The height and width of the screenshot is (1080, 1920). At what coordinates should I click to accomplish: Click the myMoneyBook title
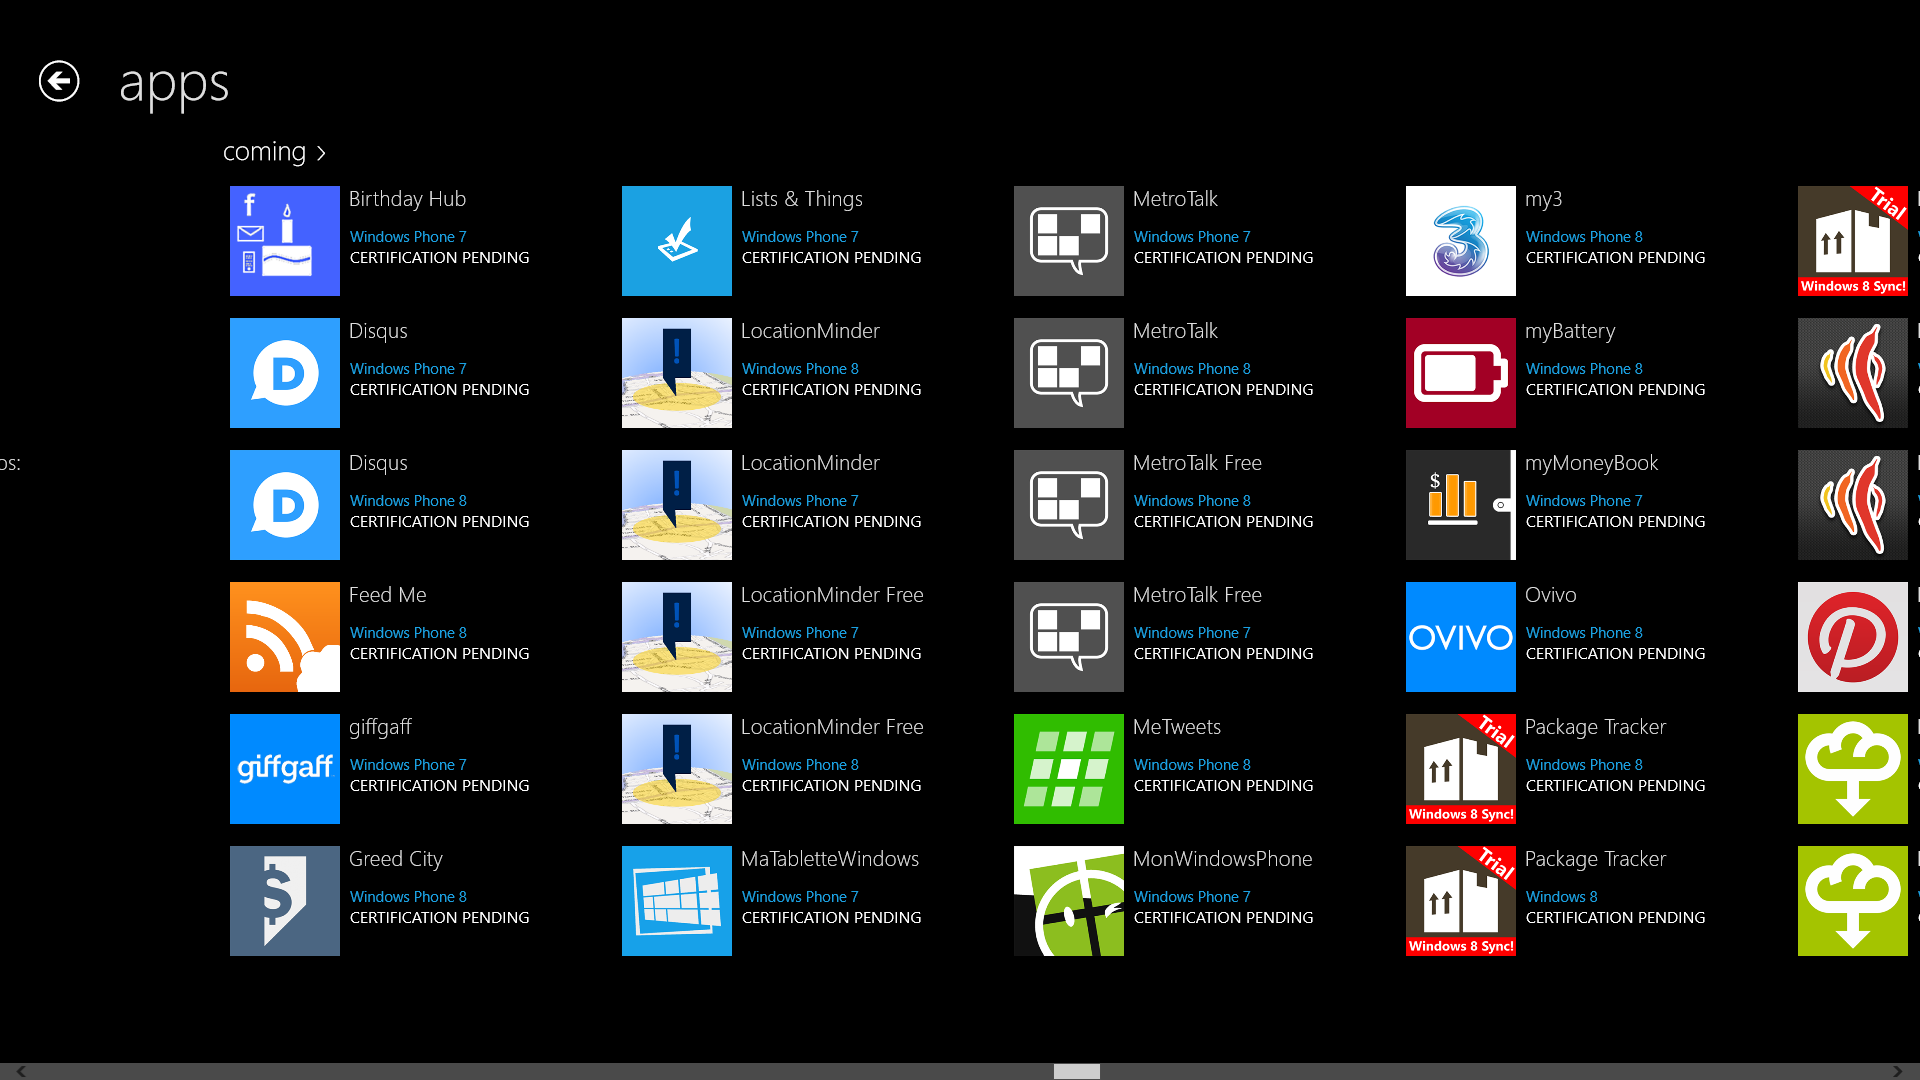coord(1591,463)
